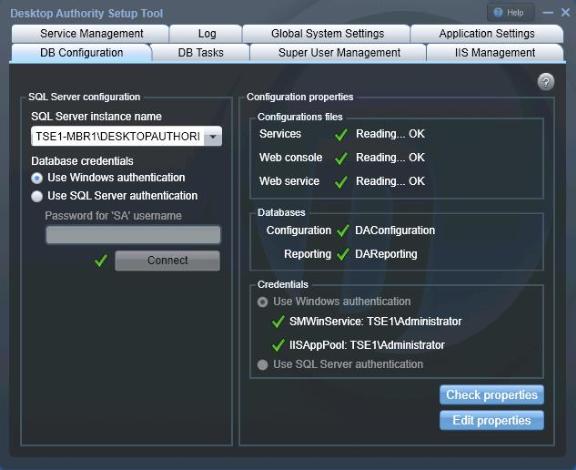Click the Check properties button
The image size is (576, 470).
click(x=492, y=395)
